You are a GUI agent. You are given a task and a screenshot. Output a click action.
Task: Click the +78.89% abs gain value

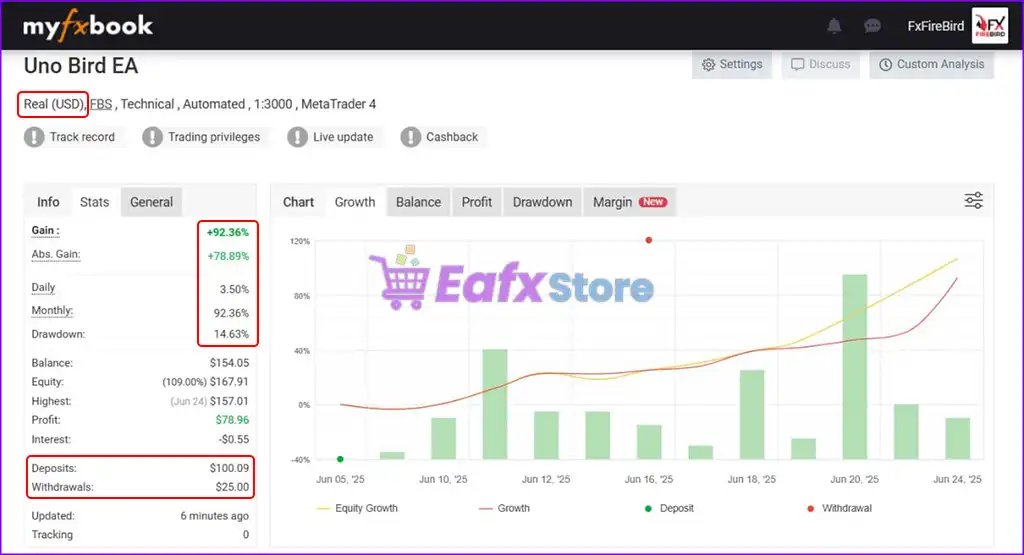click(228, 256)
